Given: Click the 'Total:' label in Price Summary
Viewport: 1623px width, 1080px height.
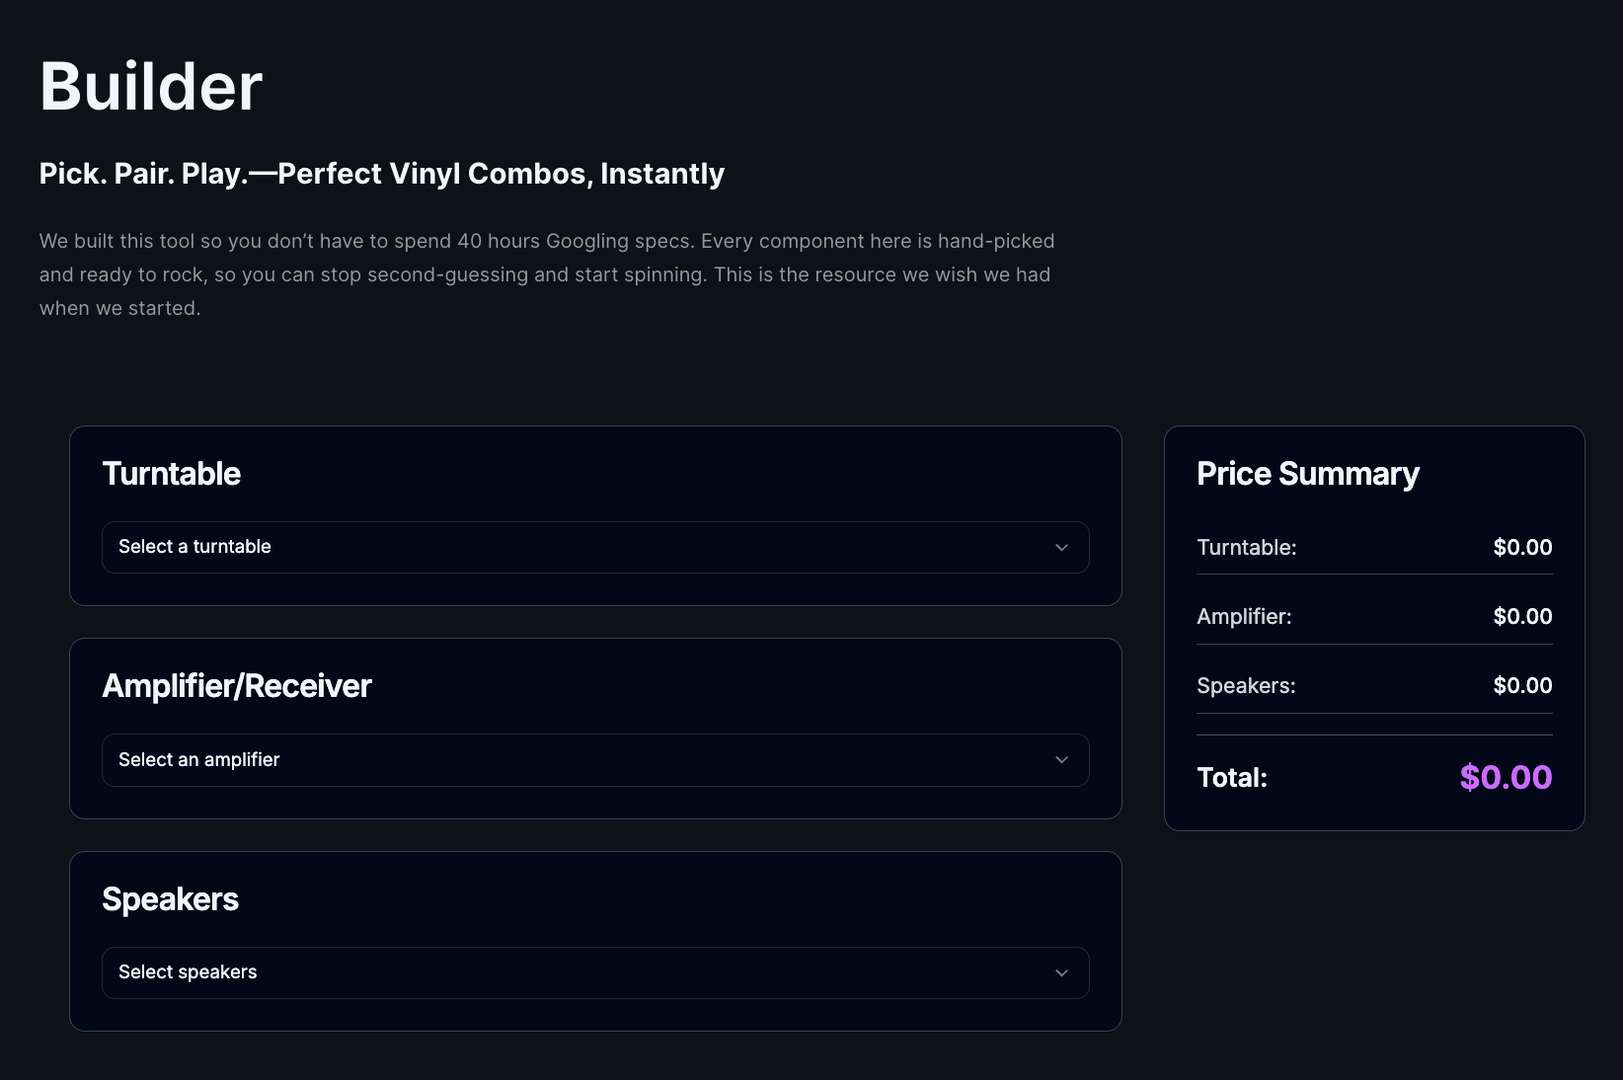Looking at the screenshot, I should (x=1232, y=777).
